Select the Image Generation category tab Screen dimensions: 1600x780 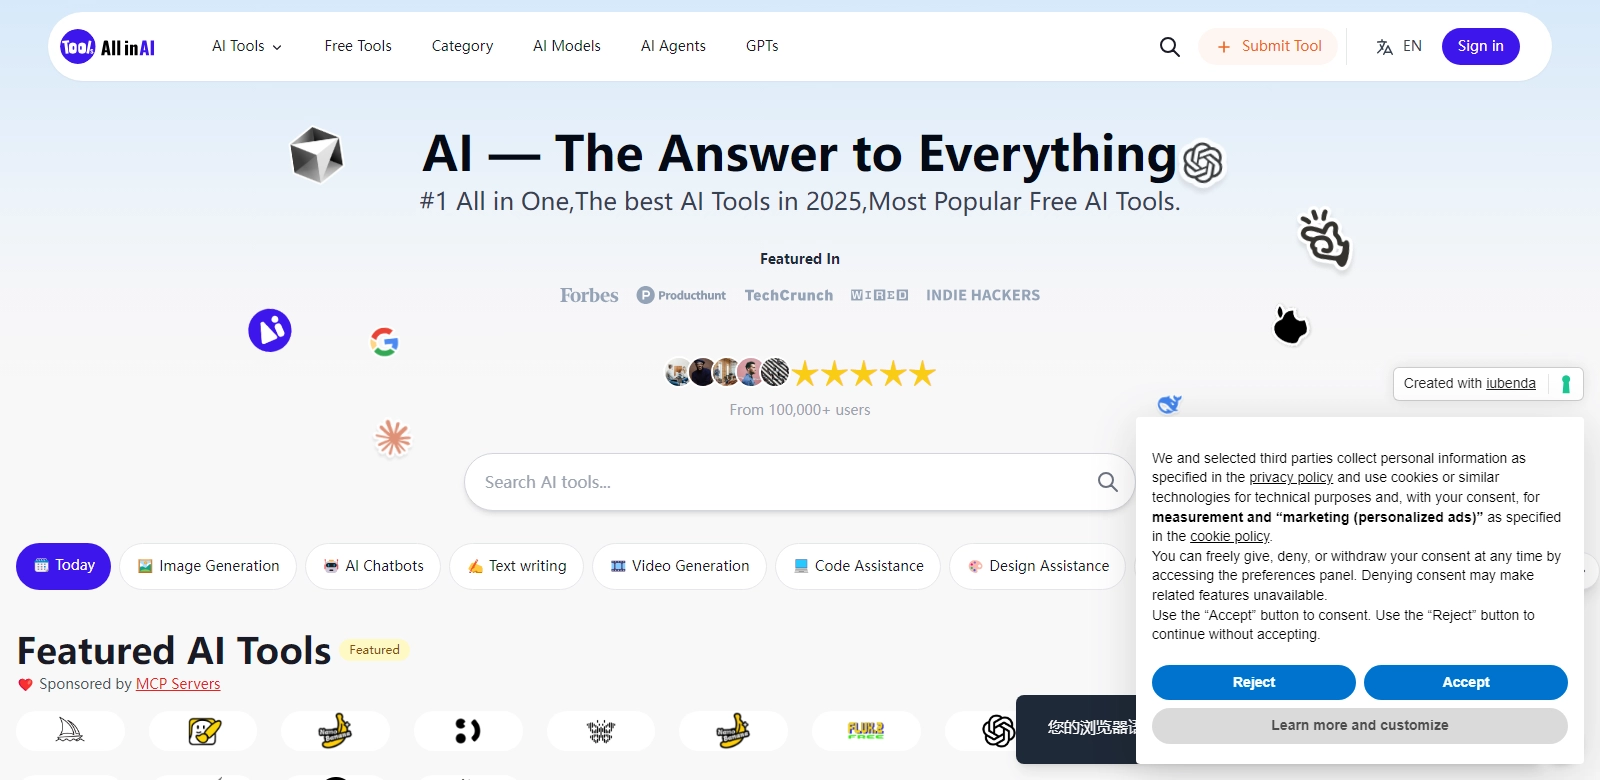[x=208, y=566]
